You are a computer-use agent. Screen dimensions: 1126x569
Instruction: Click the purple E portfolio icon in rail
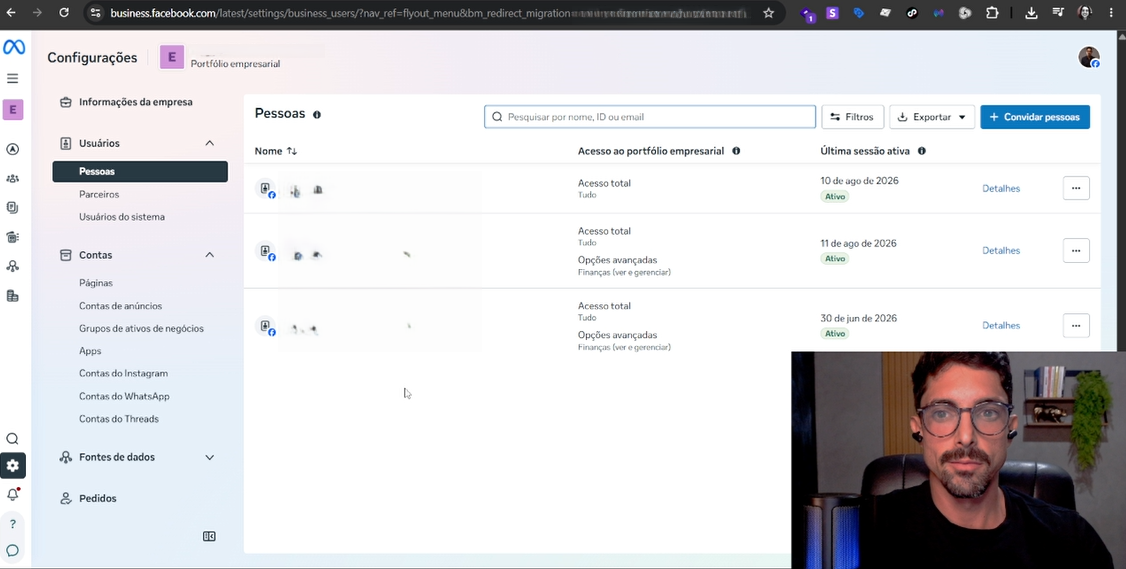(x=13, y=110)
